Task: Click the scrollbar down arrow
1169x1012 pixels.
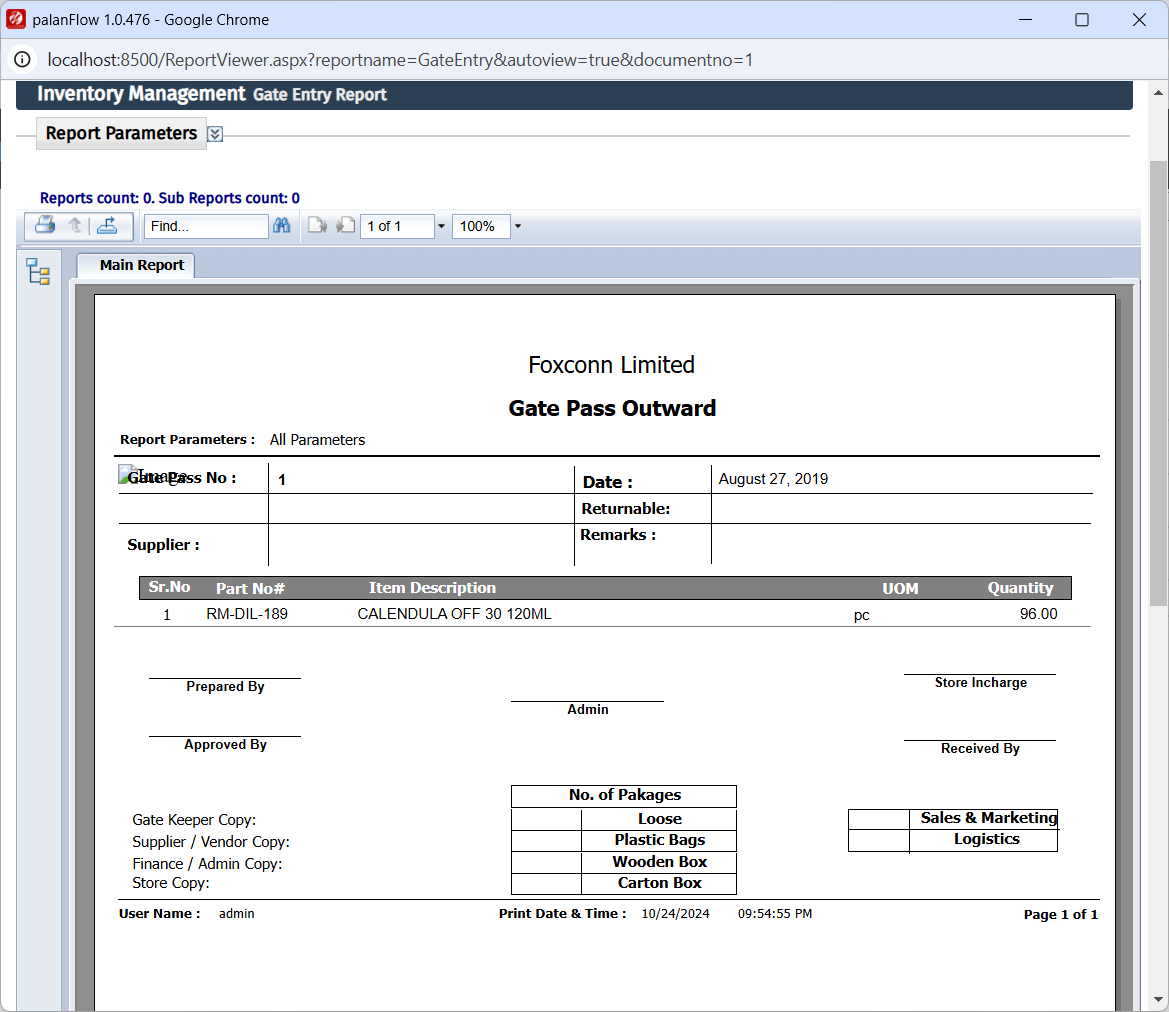Action: tap(1158, 999)
